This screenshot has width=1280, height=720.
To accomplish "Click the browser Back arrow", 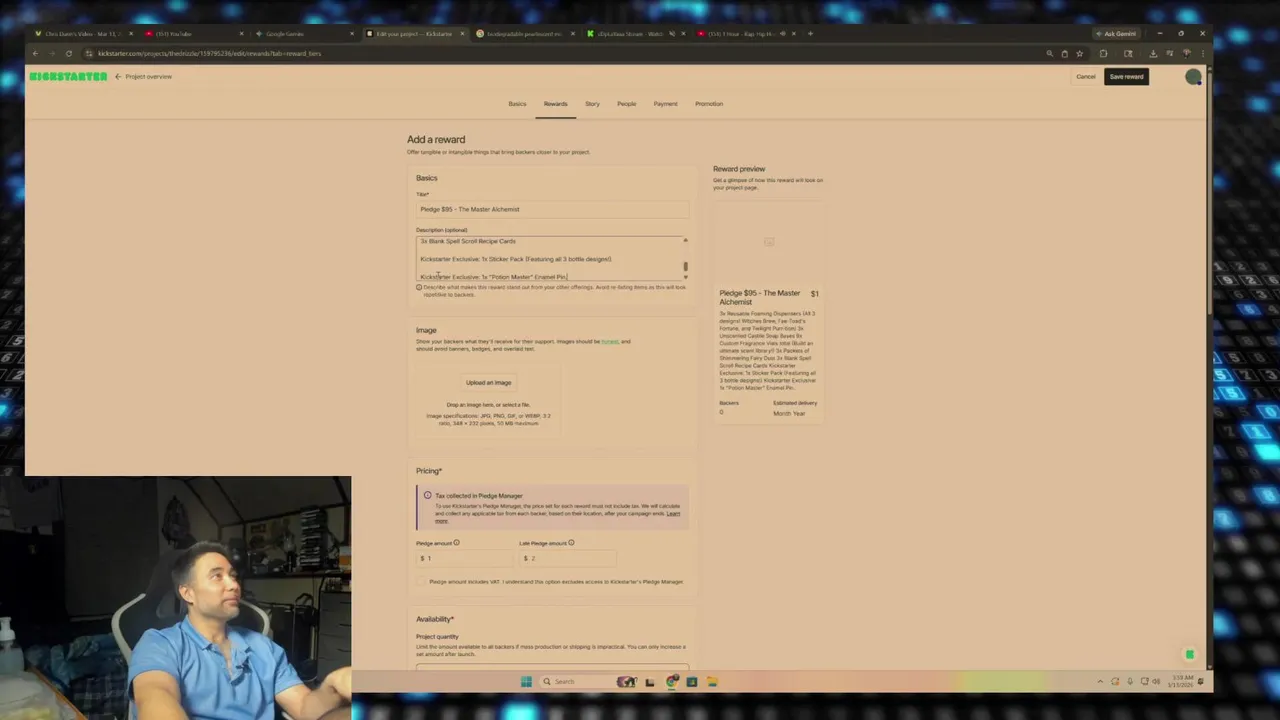I will 35,53.
